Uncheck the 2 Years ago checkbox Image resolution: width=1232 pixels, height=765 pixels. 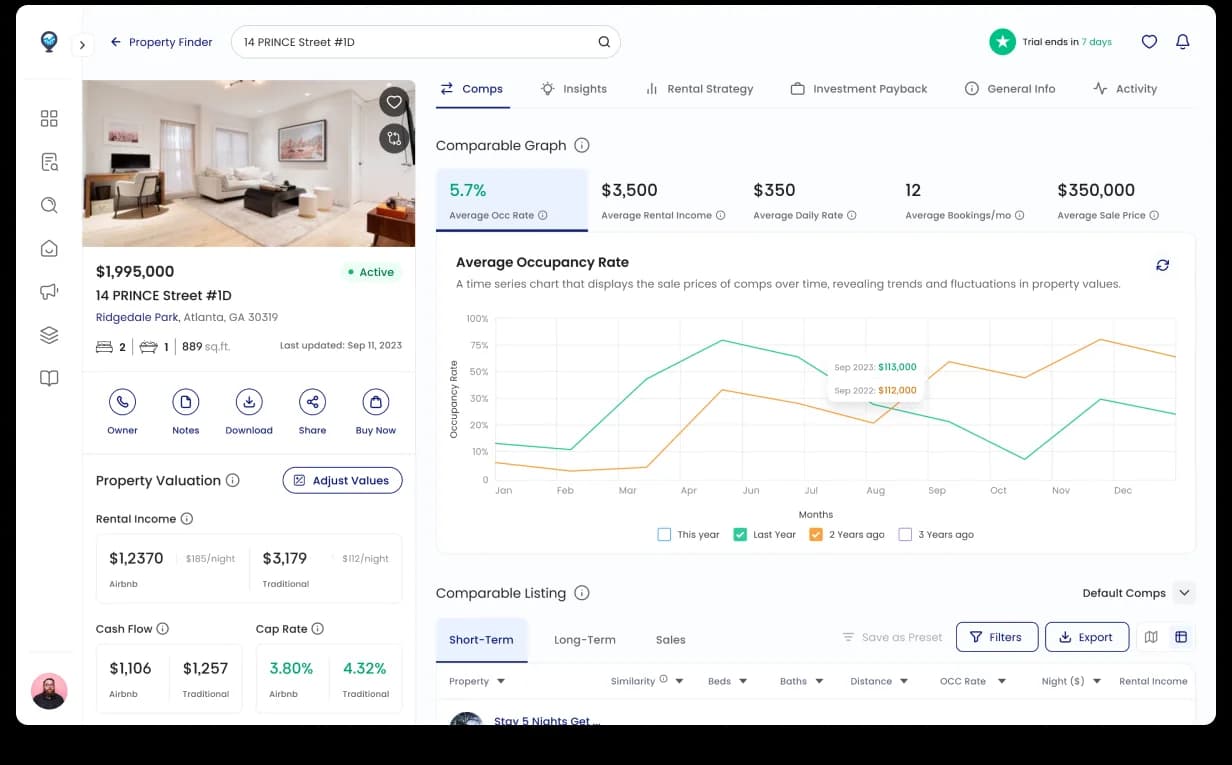coord(816,534)
